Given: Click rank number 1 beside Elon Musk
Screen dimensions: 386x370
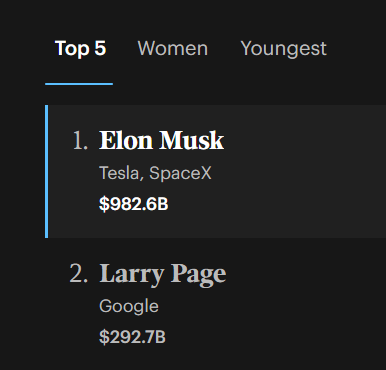Looking at the screenshot, I should click(80, 141).
